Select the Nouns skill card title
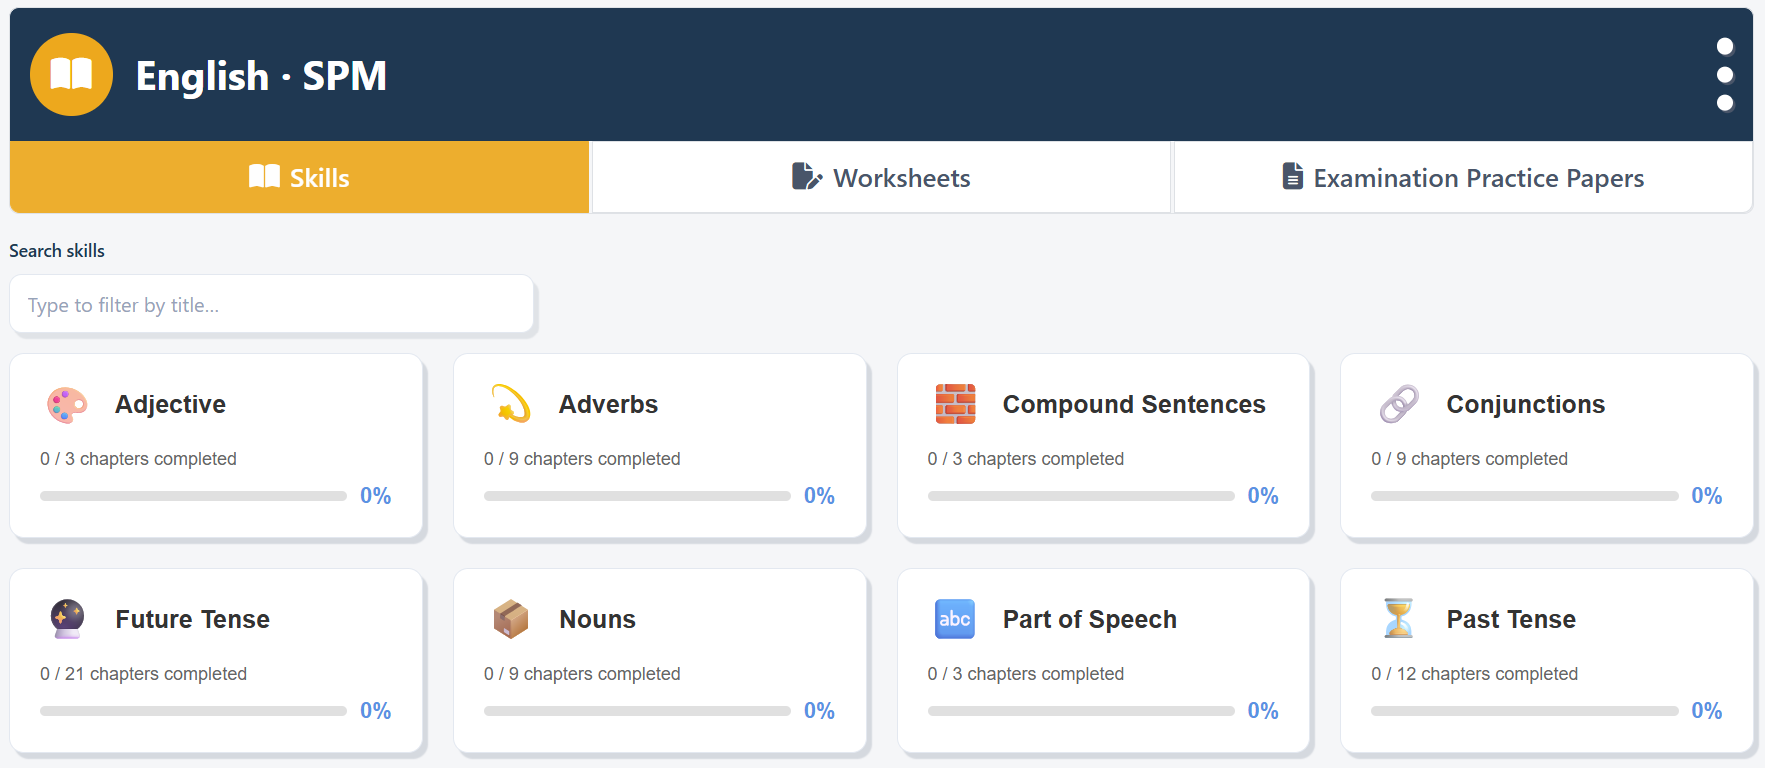This screenshot has height=768, width=1765. pos(597,619)
